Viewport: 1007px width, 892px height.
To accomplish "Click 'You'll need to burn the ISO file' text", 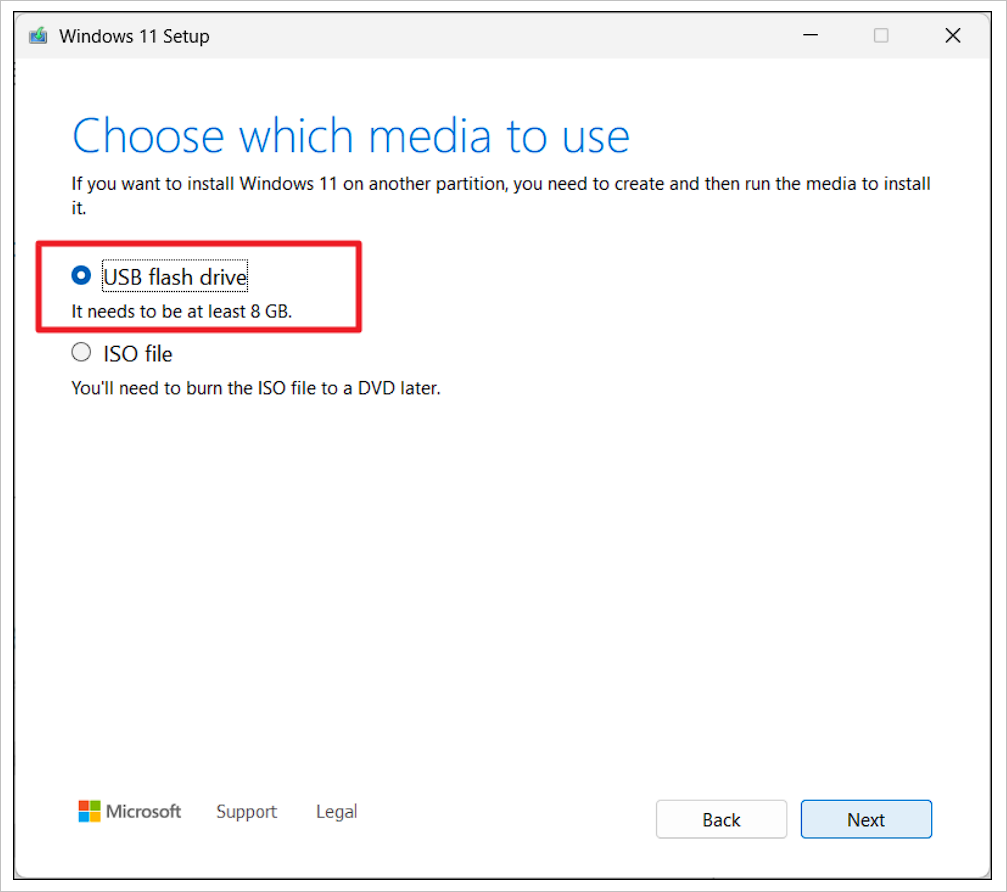I will (256, 388).
